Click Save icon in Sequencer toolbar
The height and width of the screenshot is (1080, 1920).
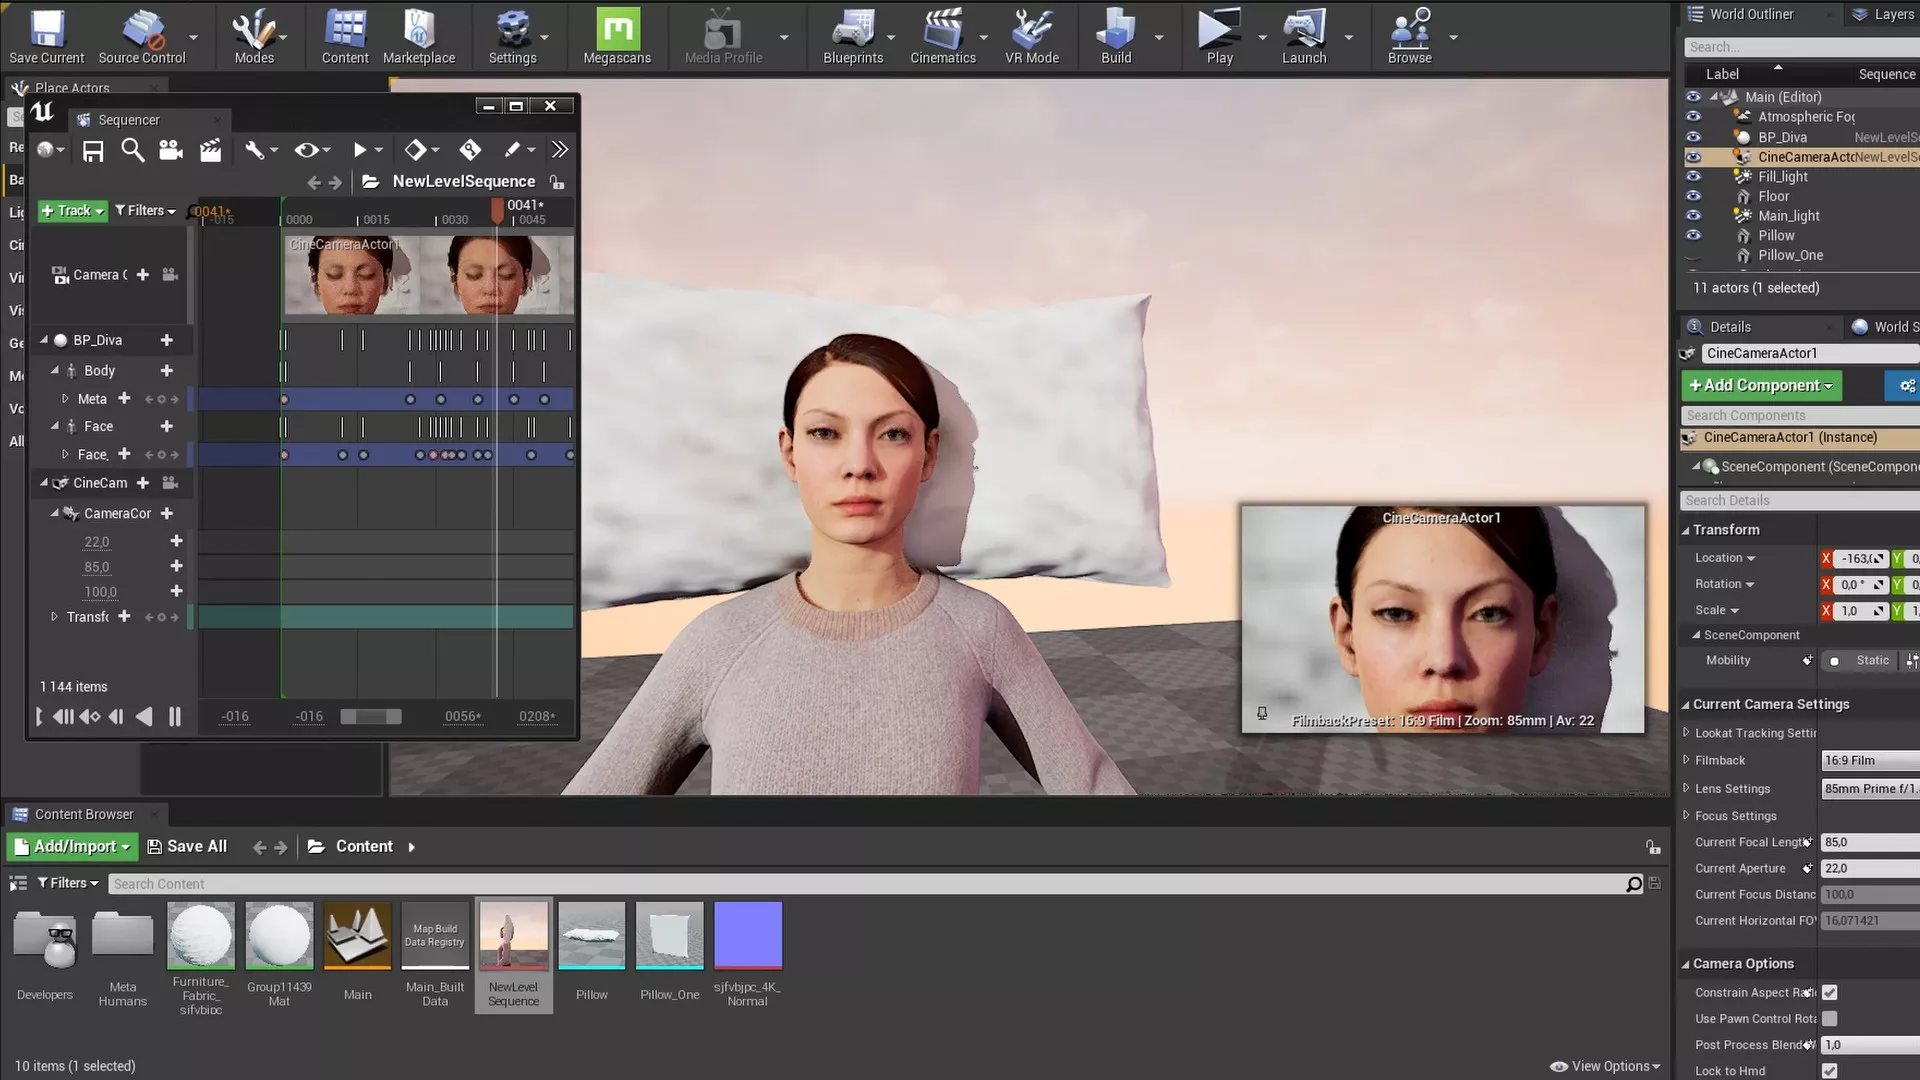(x=93, y=150)
